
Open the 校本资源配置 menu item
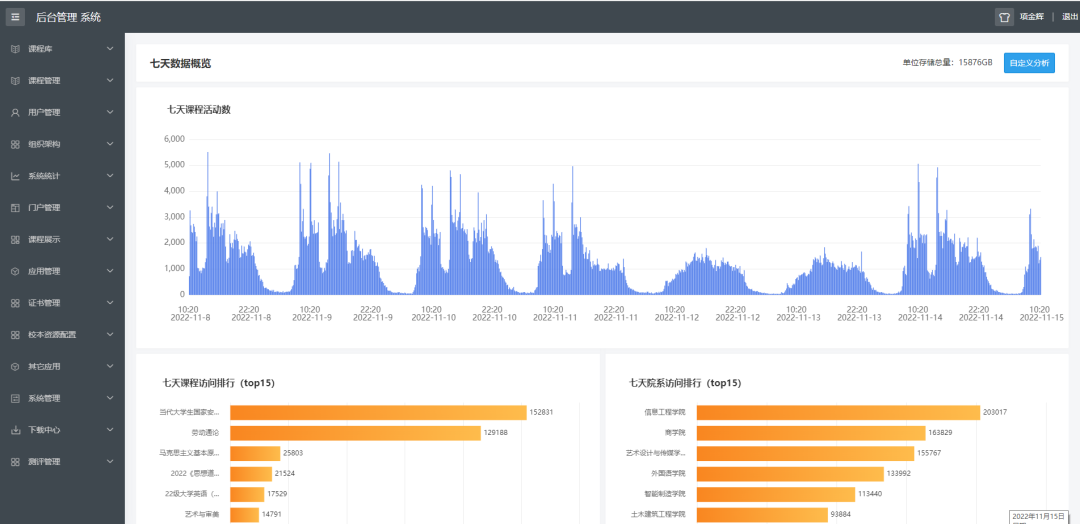pyautogui.click(x=52, y=335)
